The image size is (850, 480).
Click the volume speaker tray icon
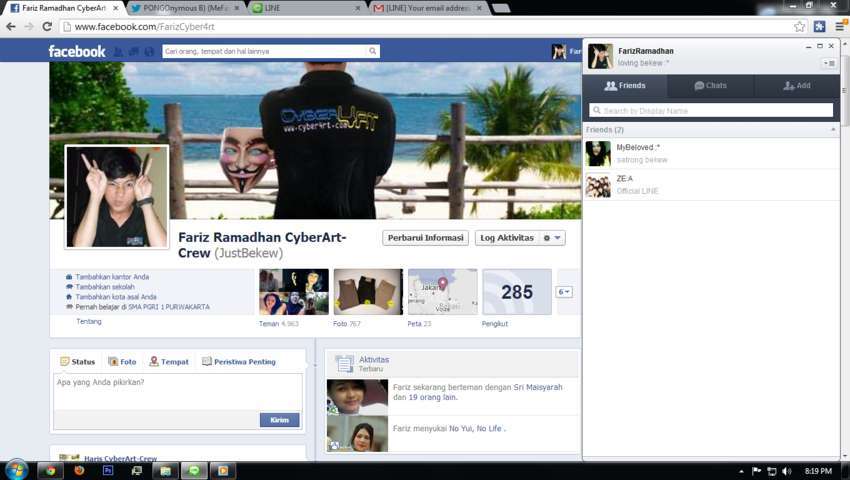[787, 471]
